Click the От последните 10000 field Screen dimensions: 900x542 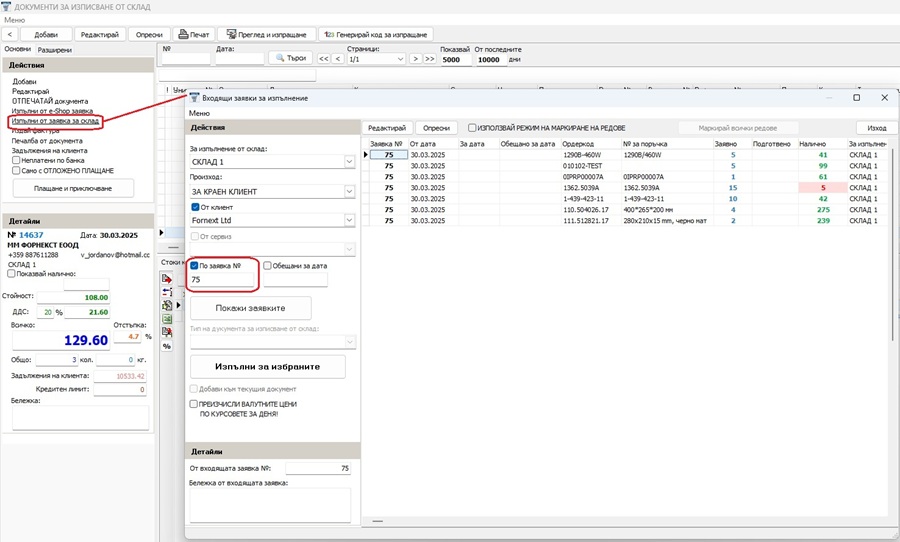pos(491,60)
